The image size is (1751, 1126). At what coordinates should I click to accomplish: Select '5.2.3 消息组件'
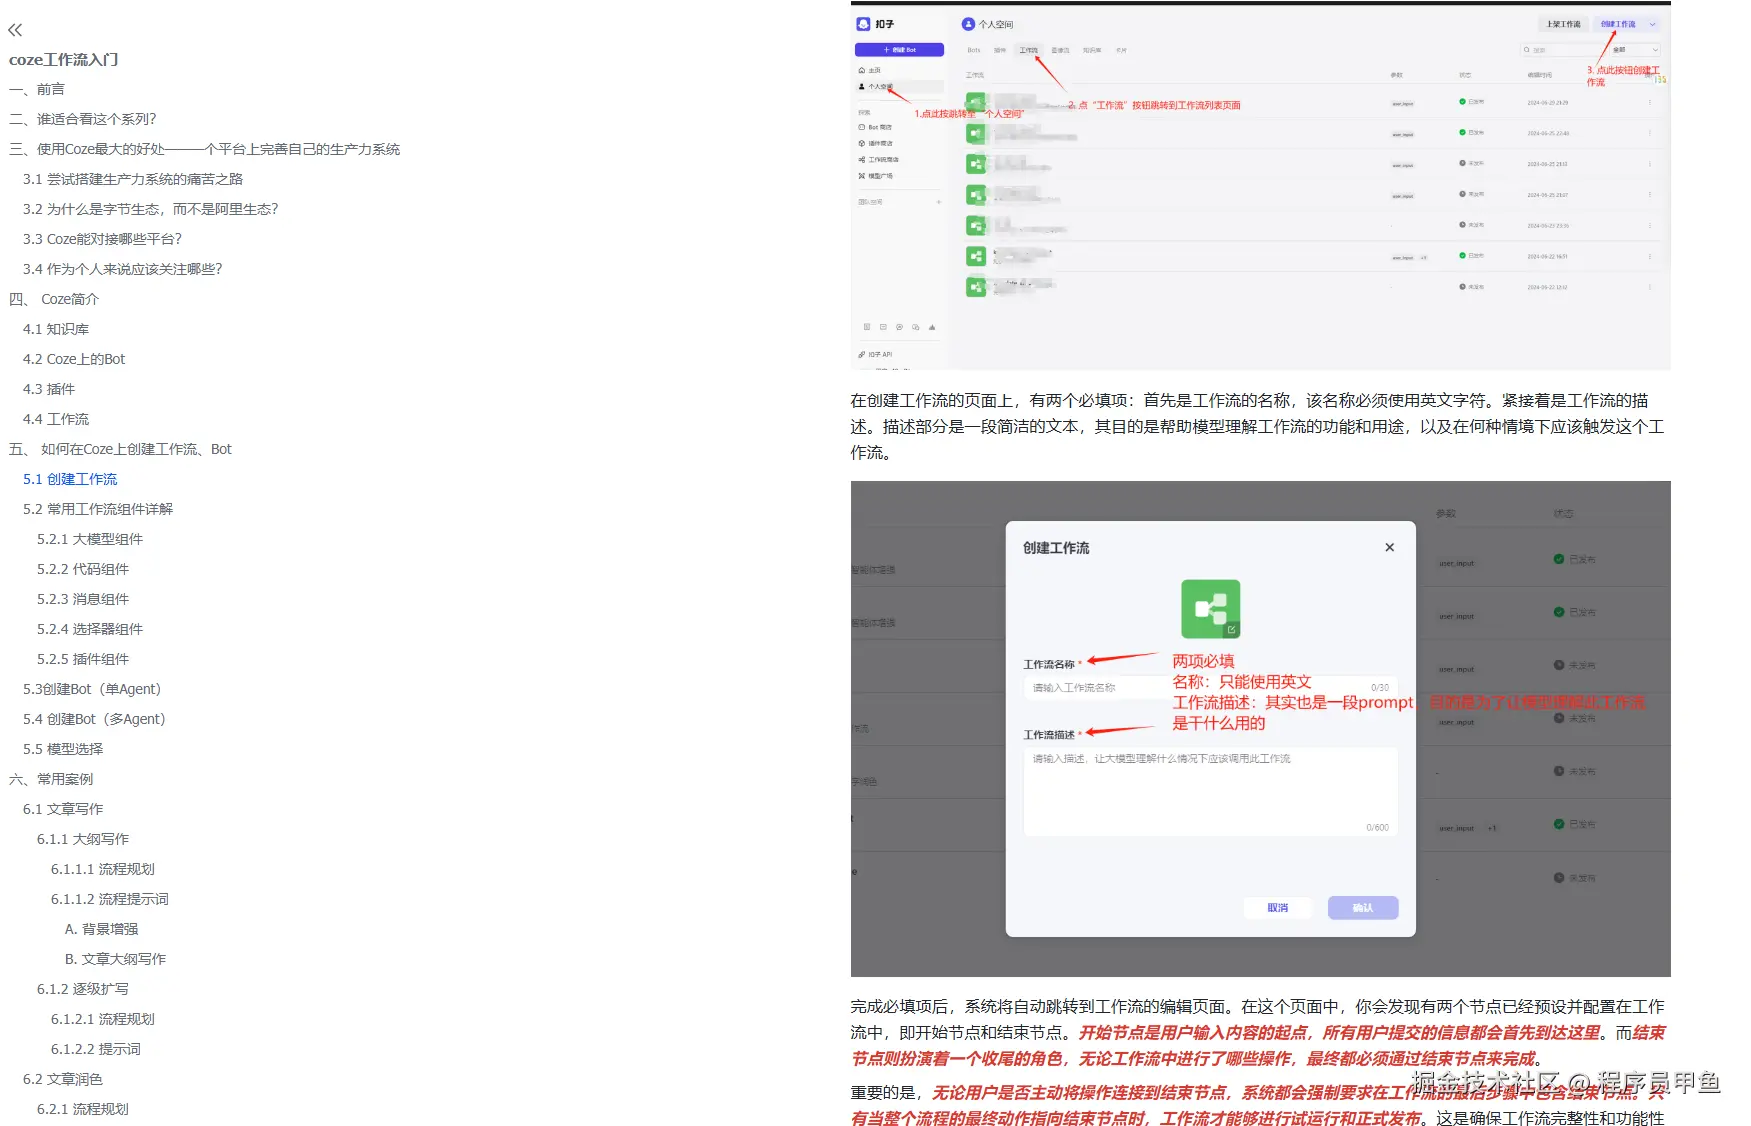pos(83,599)
